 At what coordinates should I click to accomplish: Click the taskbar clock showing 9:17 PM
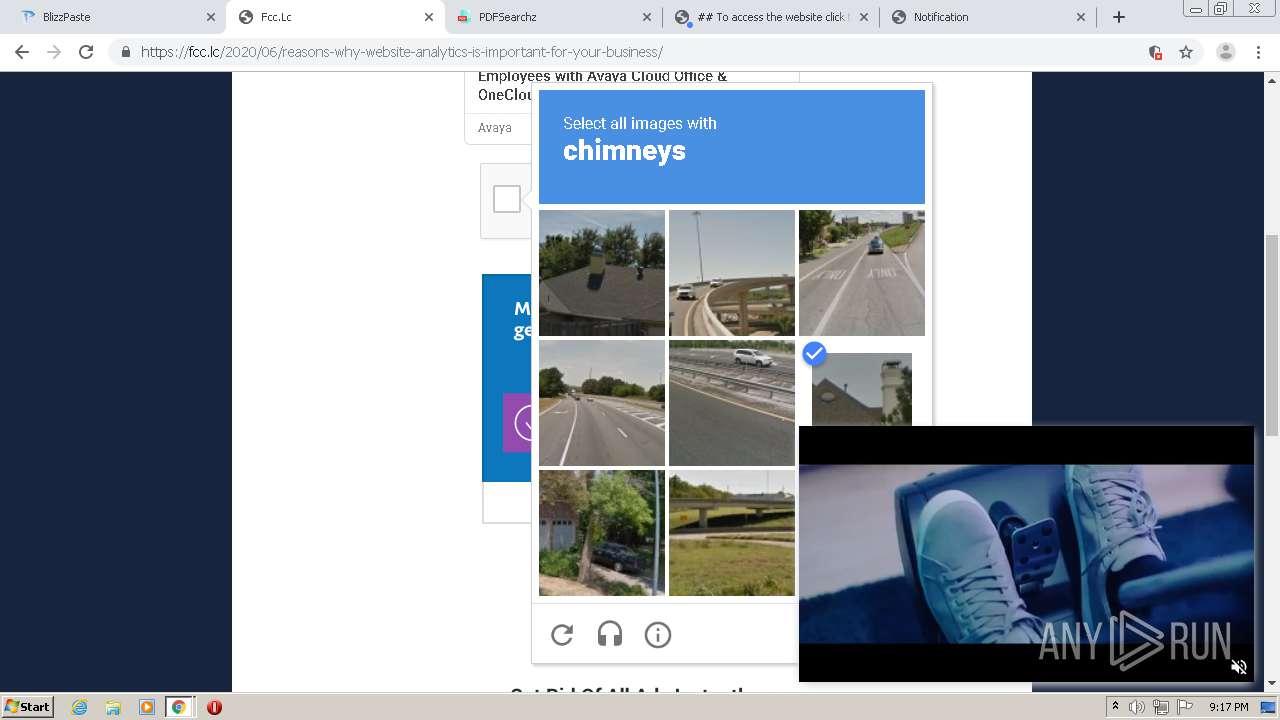tap(1228, 707)
